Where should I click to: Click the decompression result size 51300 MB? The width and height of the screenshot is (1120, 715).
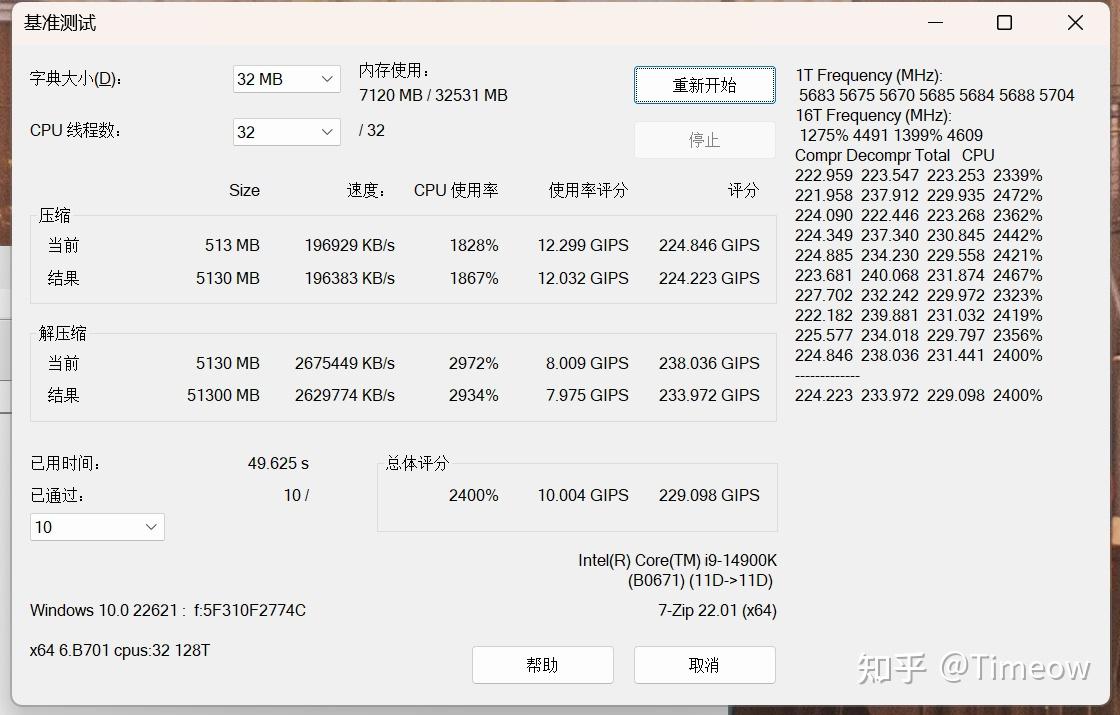pyautogui.click(x=223, y=395)
